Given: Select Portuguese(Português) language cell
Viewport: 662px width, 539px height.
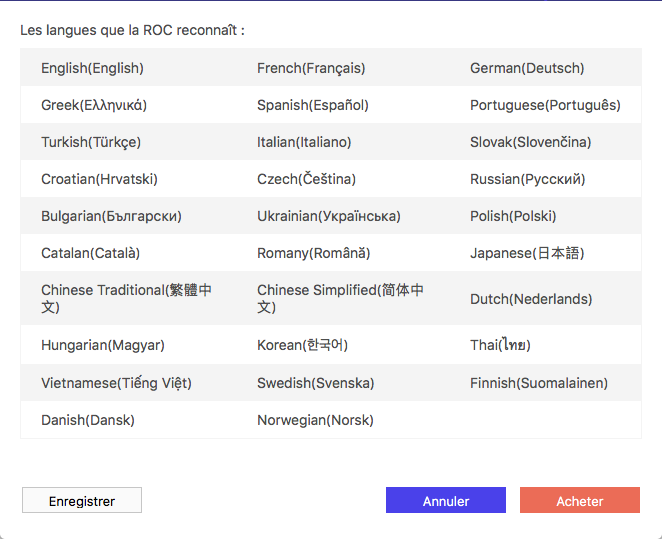Looking at the screenshot, I should click(545, 105).
